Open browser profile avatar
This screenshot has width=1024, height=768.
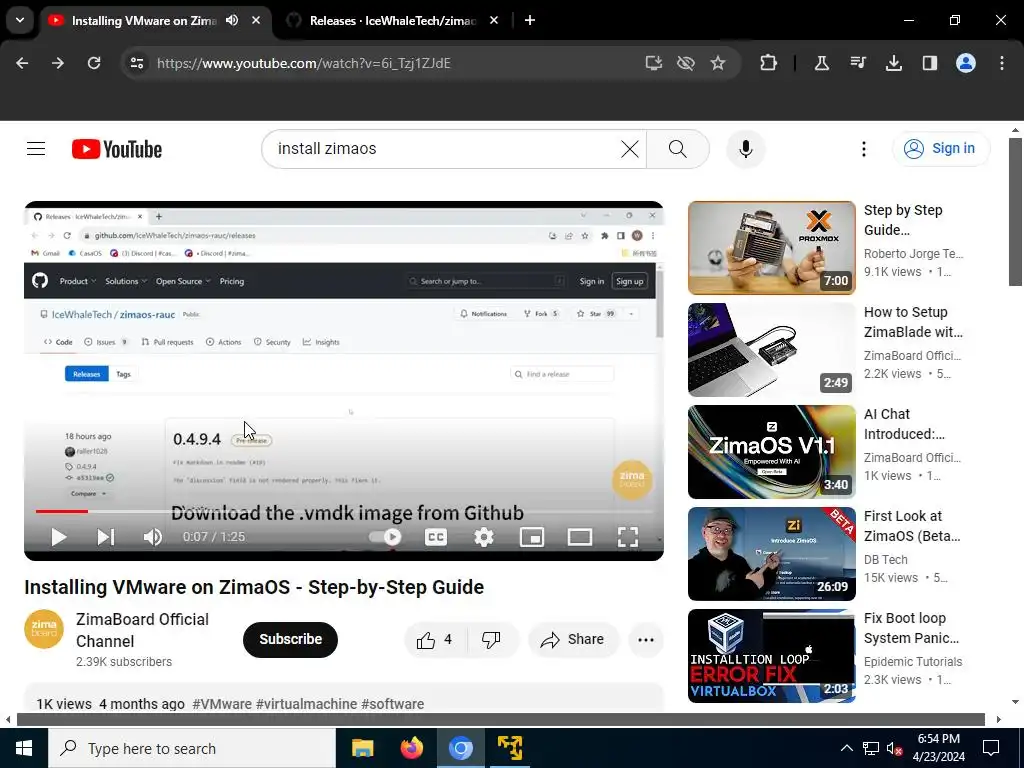[x=966, y=63]
